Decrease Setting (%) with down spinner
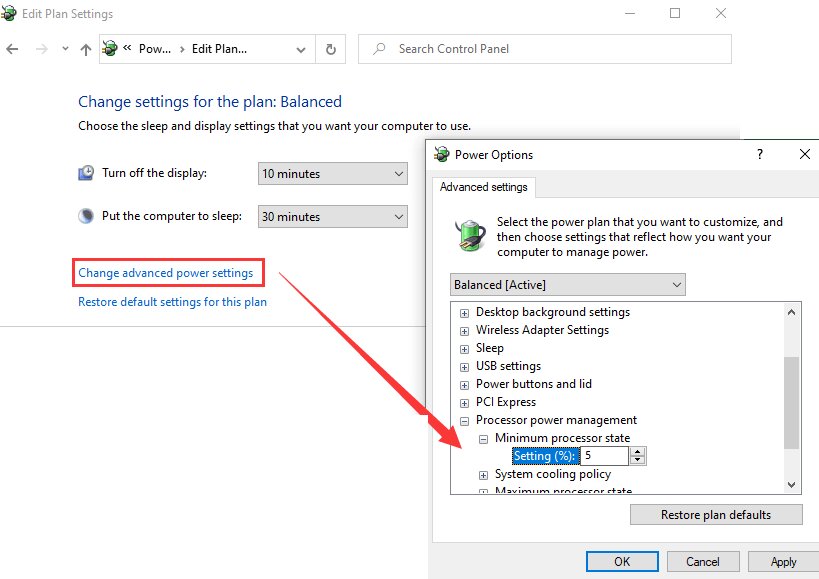Viewport: 819px width, 579px height. (637, 460)
